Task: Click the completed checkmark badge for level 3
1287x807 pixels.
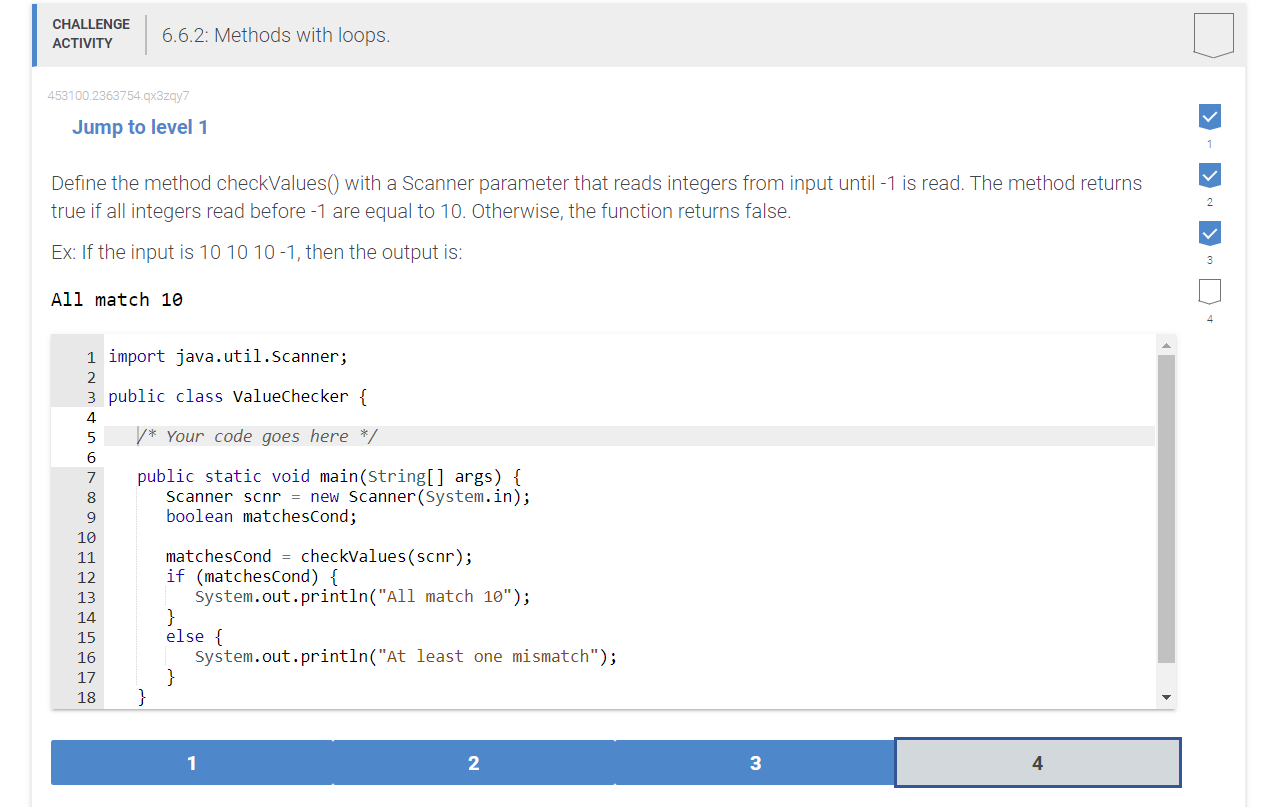Action: coord(1209,232)
